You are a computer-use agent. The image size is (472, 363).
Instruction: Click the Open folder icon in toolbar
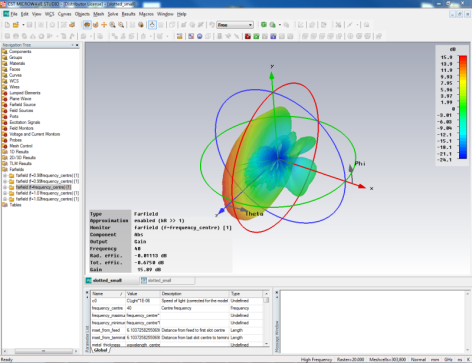click(x=16, y=25)
